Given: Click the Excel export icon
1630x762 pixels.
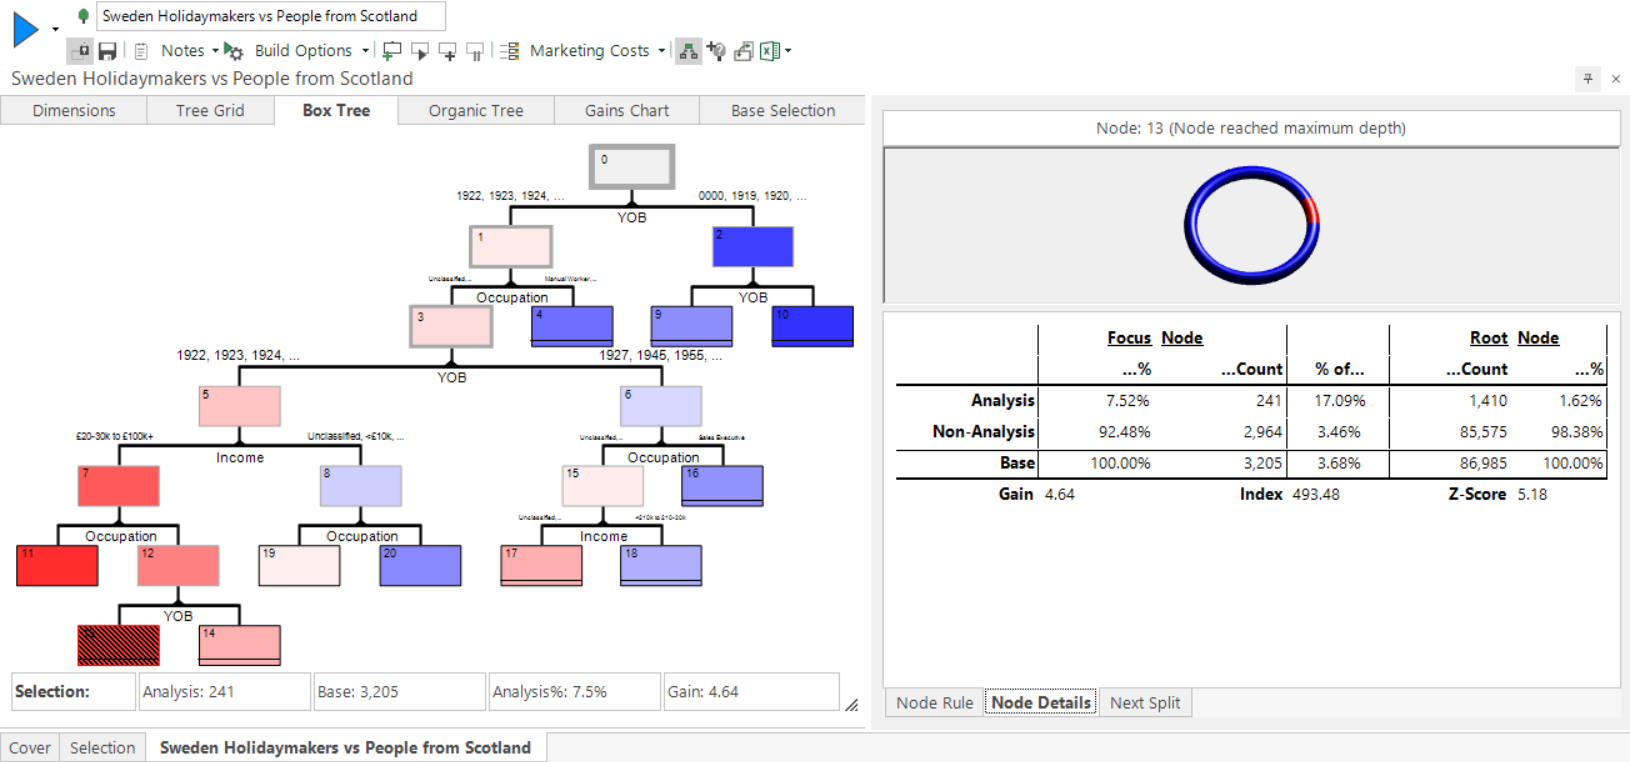Looking at the screenshot, I should point(770,51).
